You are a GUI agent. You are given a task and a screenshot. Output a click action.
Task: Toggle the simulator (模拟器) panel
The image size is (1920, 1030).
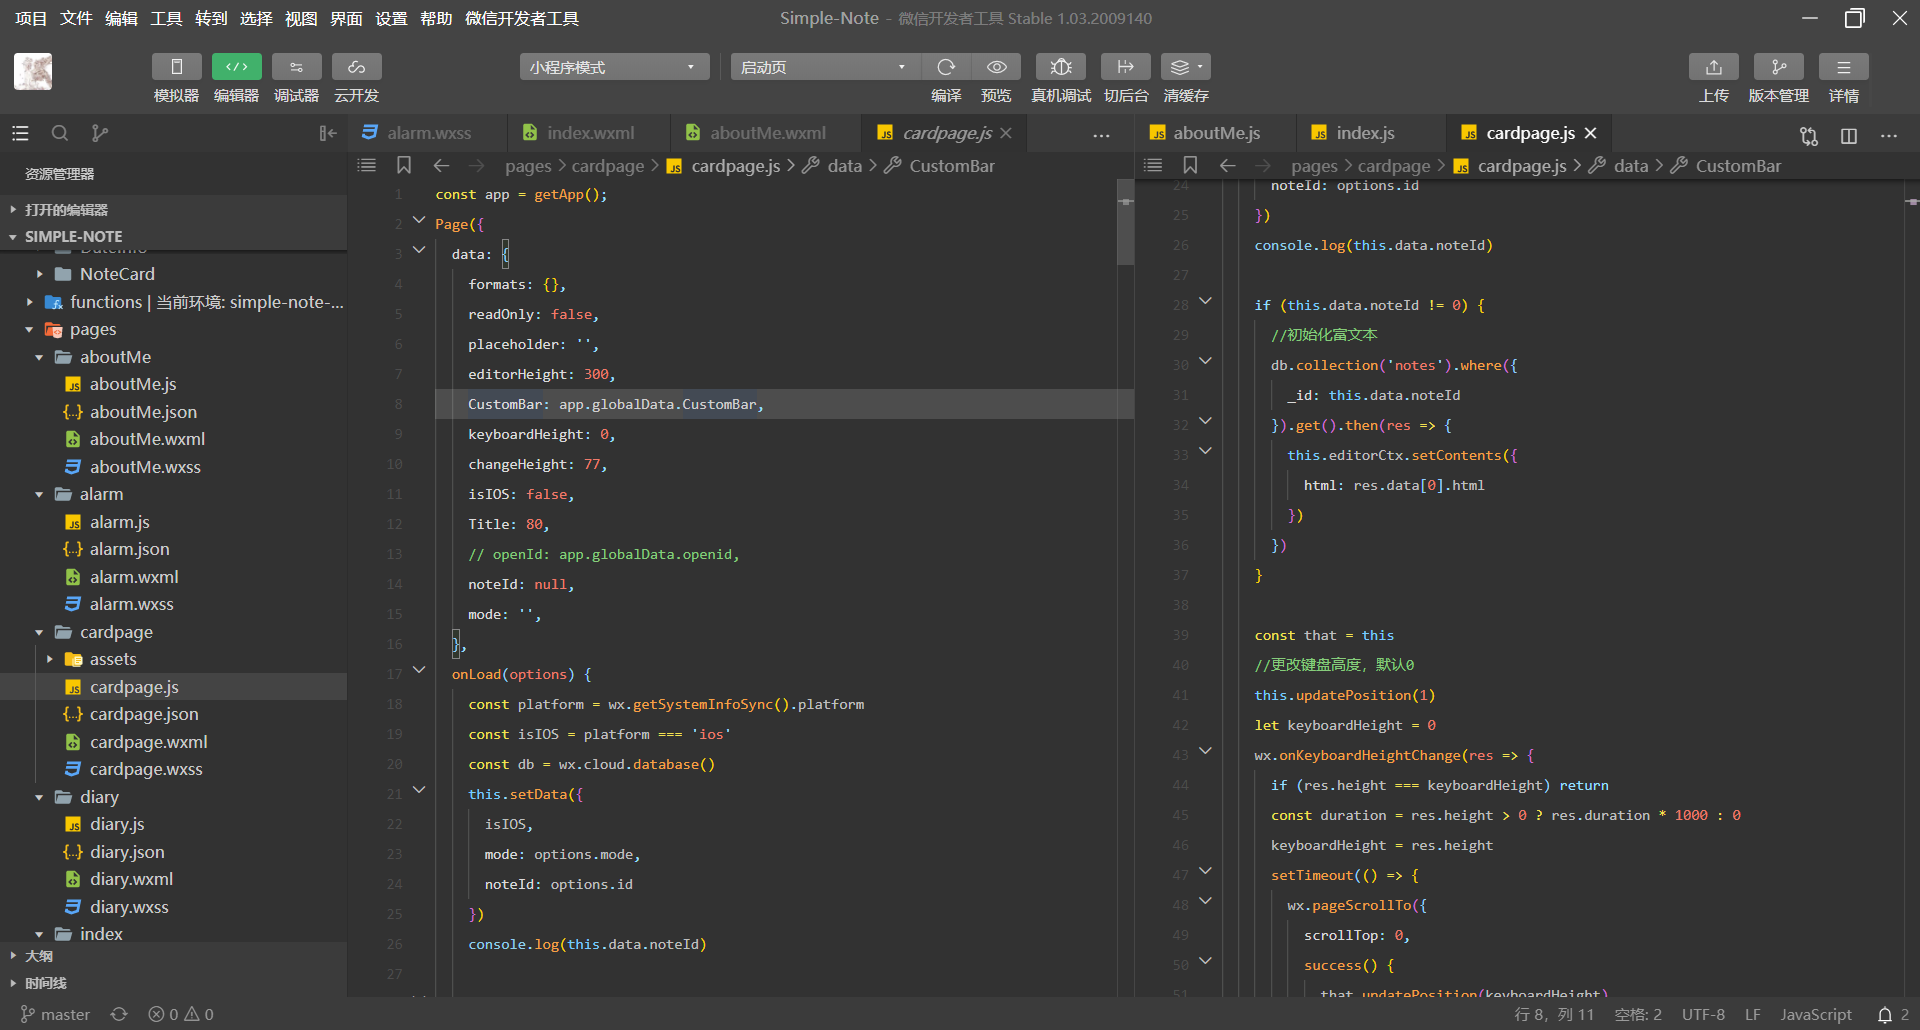click(x=176, y=67)
